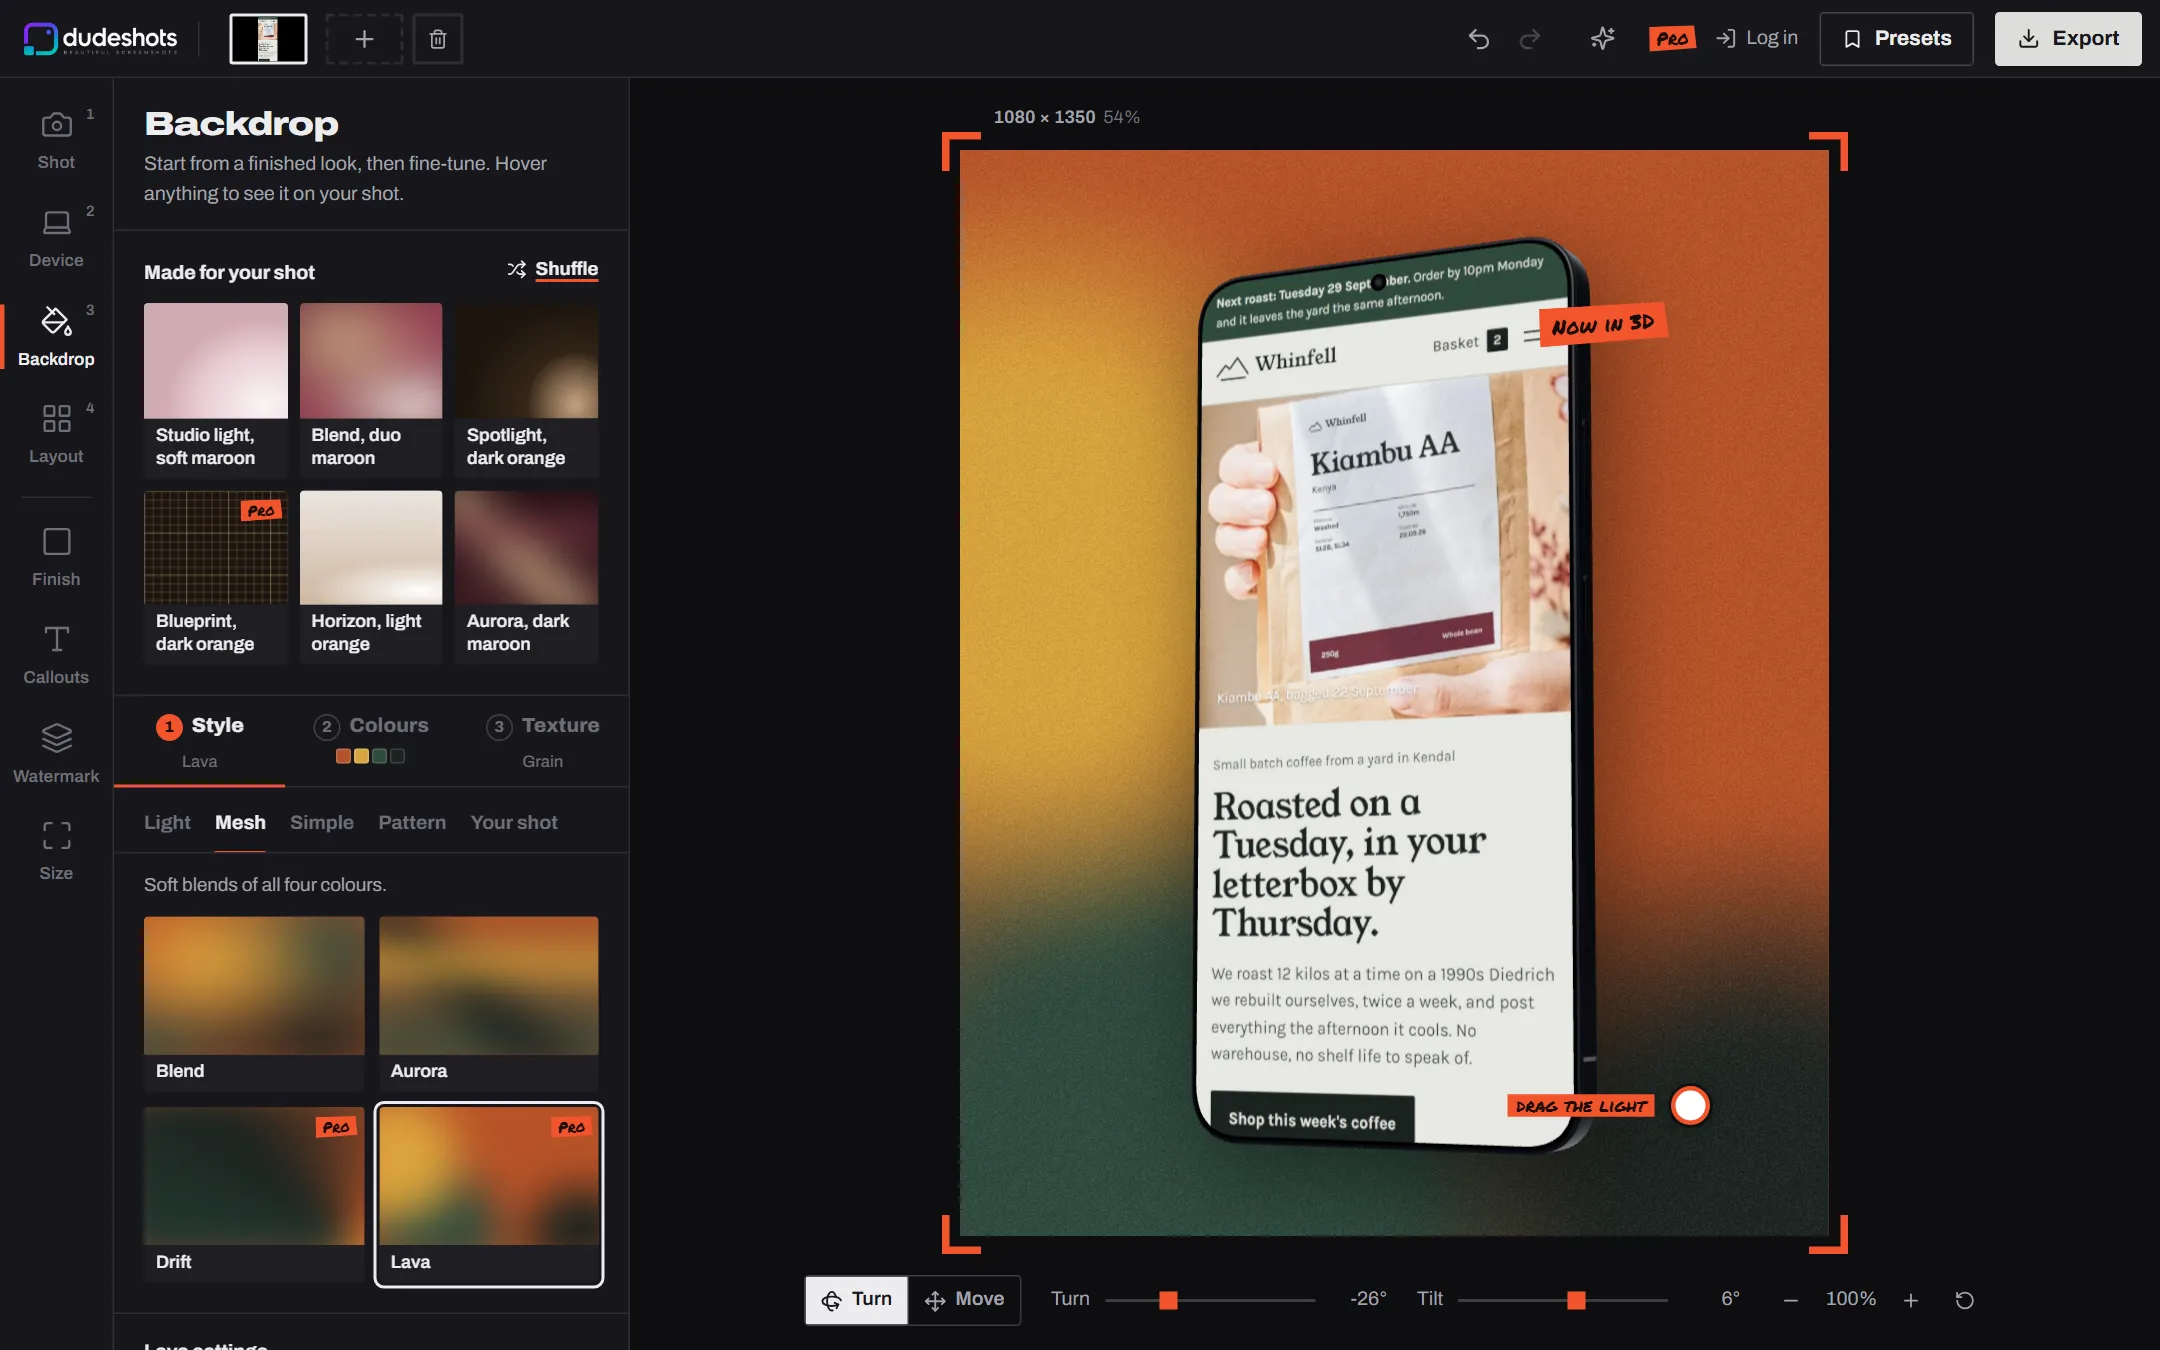Viewport: 2160px width, 1350px height.
Task: Adjust the Turn slider handle
Action: (1168, 1300)
